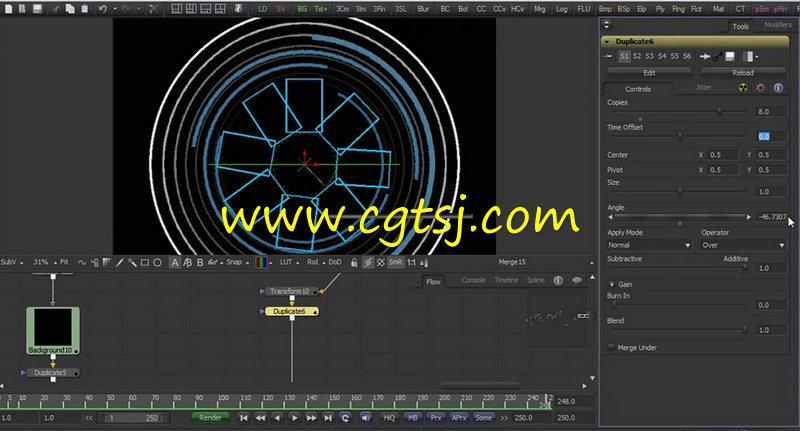800x431 pixels.
Task: Add a Text+ tool with Txt+
Action: point(320,9)
